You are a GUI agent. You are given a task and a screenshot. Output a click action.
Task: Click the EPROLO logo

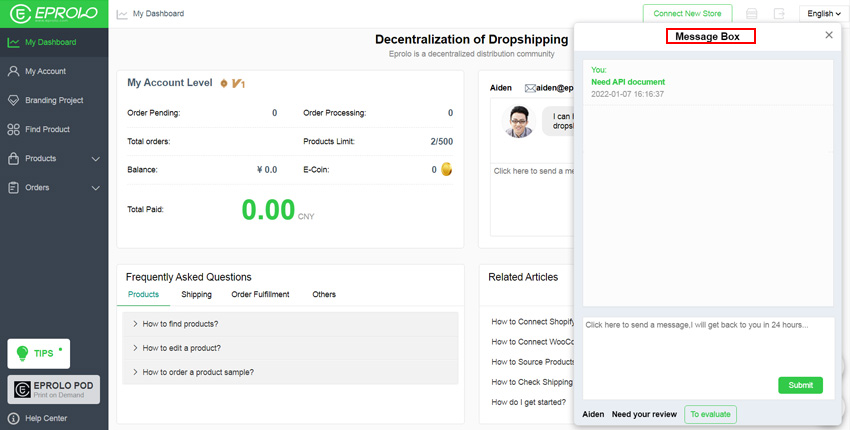pyautogui.click(x=54, y=14)
